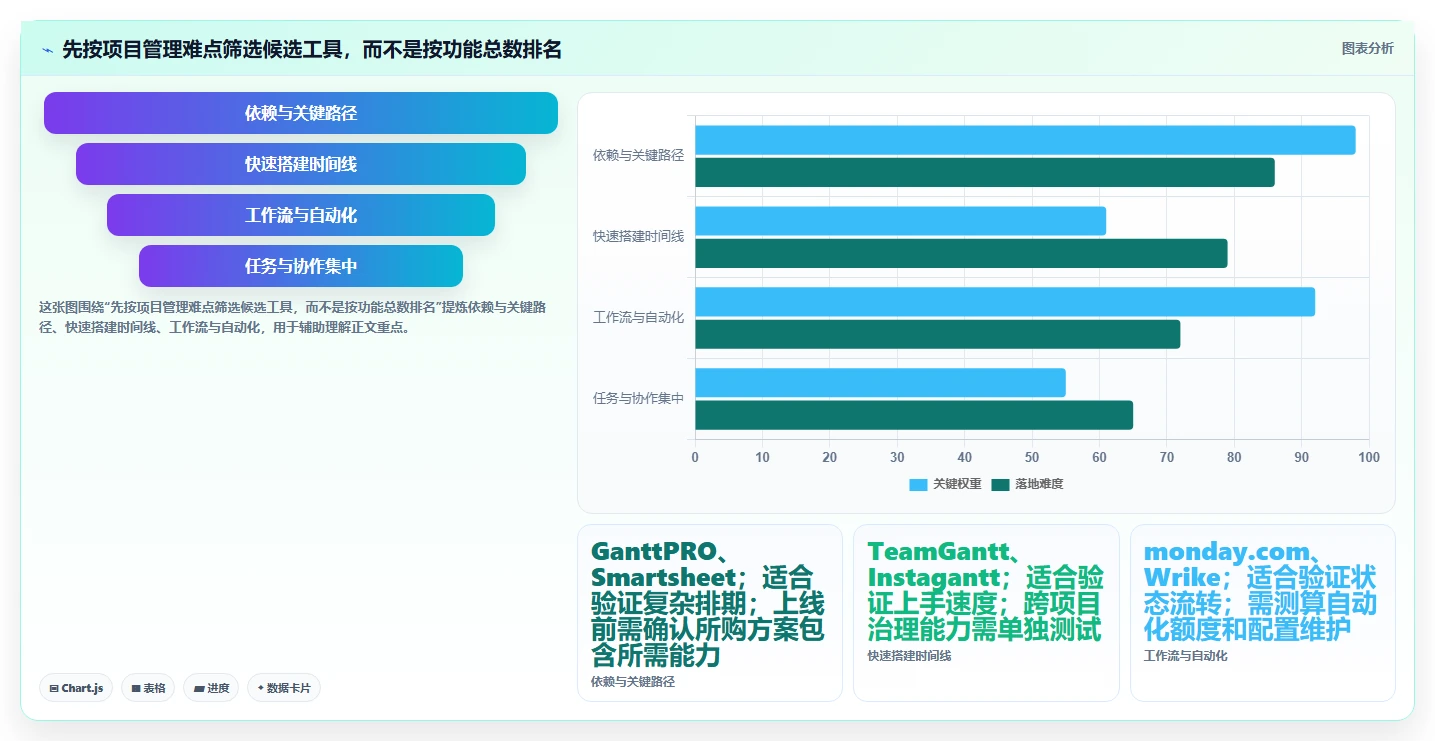Click the 数据卡片 tag chip
The height and width of the screenshot is (741, 1435).
pos(284,688)
